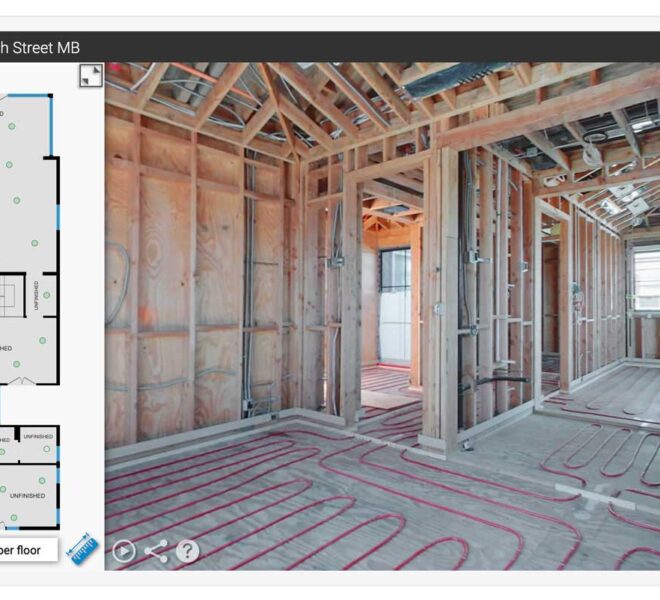Click the UNFINISHED label in the large bottom room
The image size is (660, 600).
pos(27,495)
